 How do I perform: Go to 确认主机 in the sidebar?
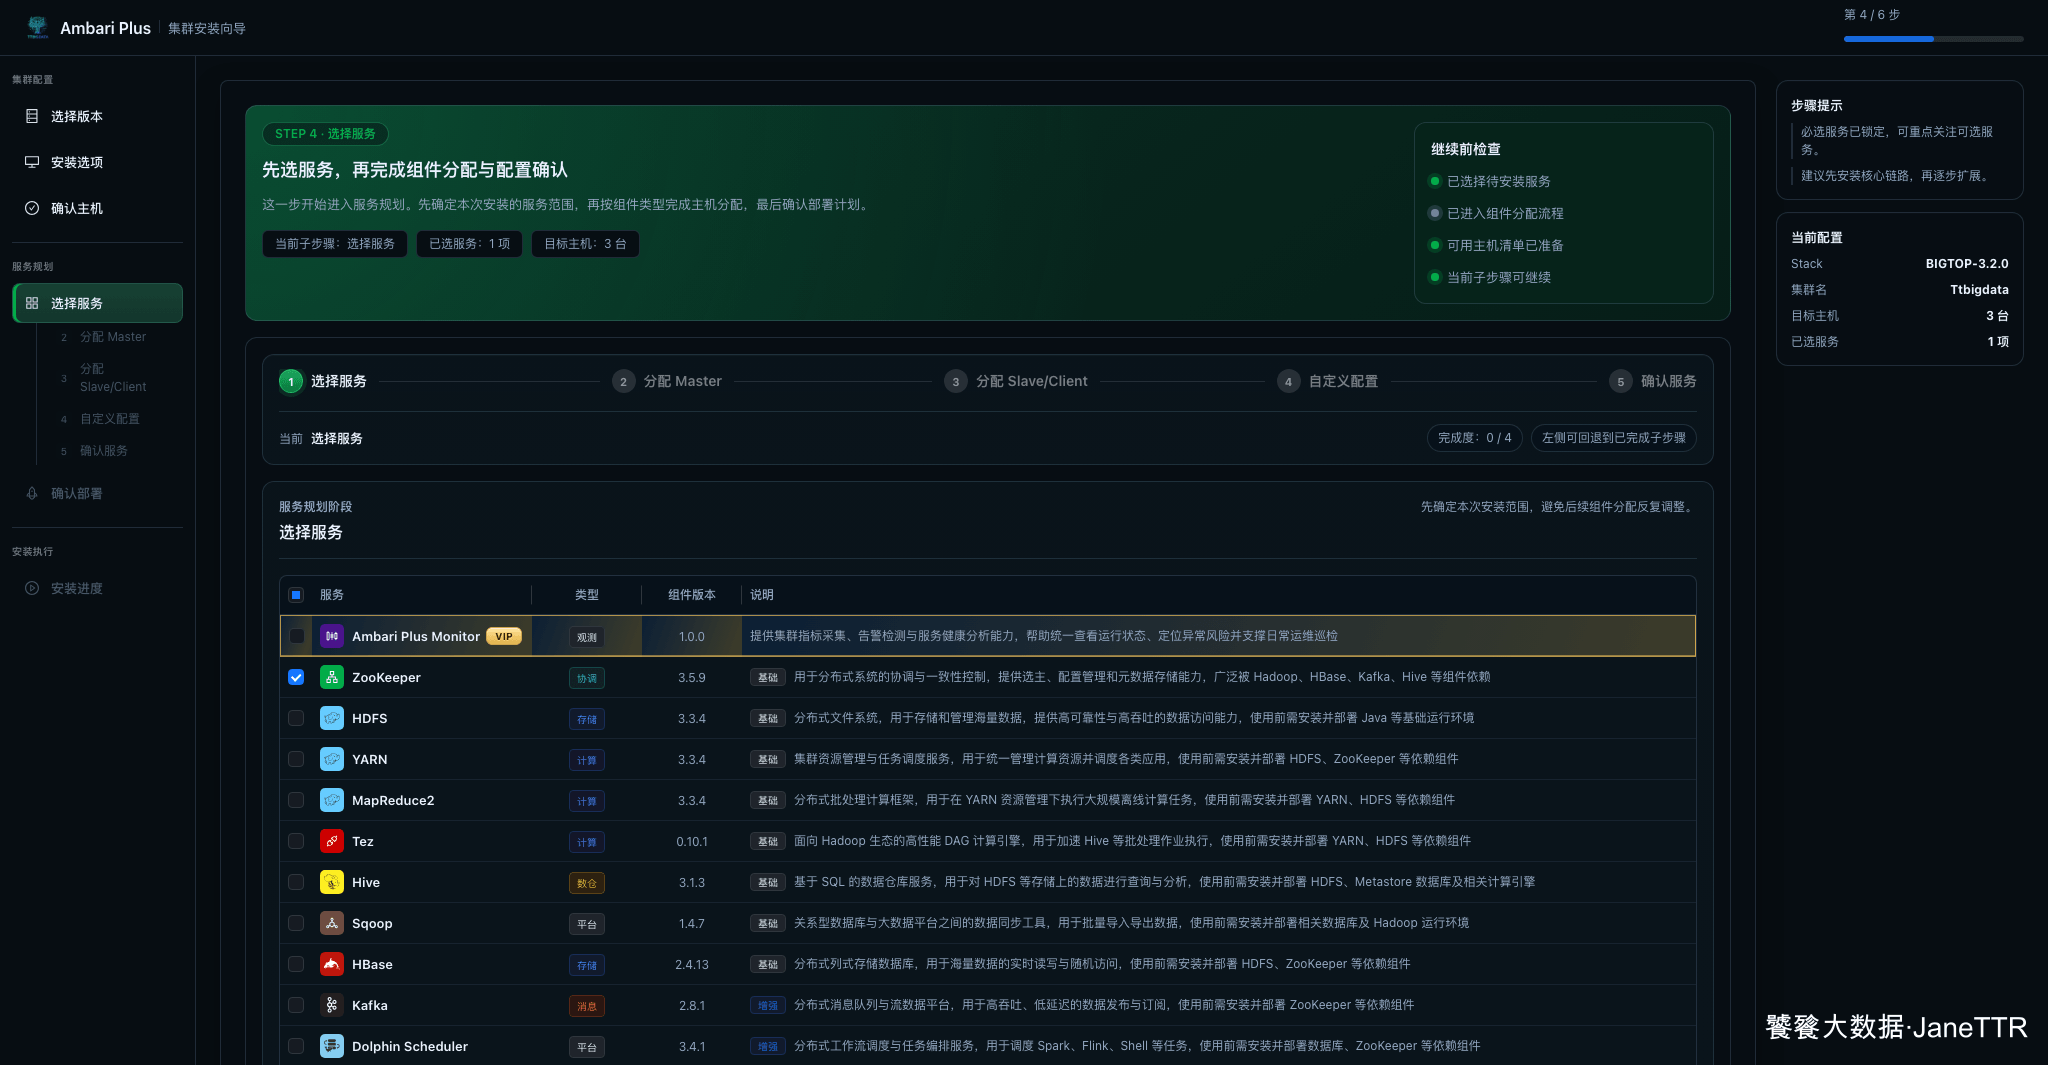pyautogui.click(x=97, y=208)
